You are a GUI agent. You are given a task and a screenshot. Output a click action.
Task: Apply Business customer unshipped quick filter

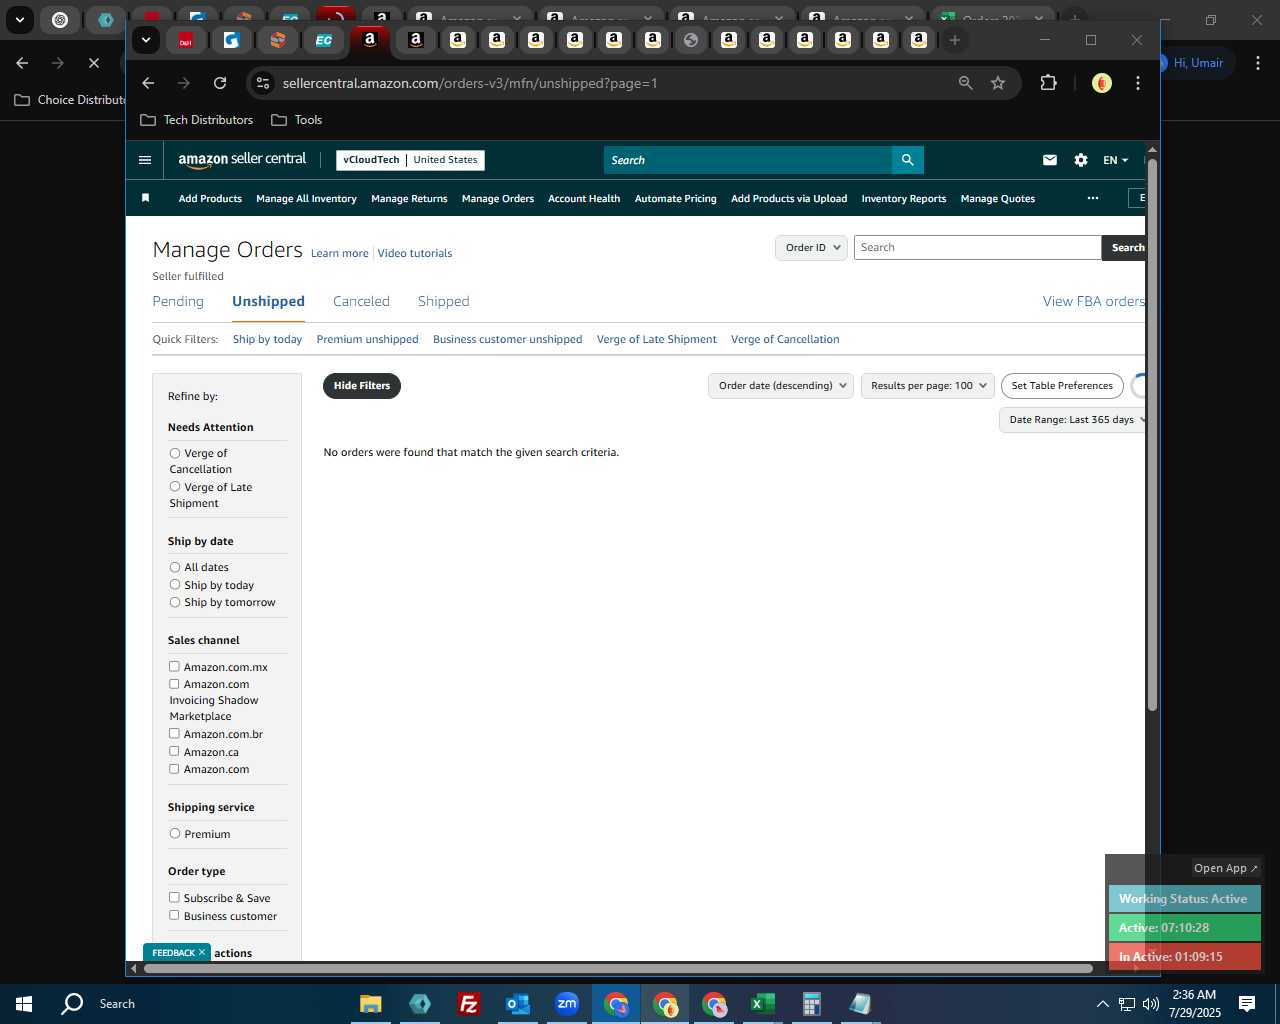(x=507, y=339)
